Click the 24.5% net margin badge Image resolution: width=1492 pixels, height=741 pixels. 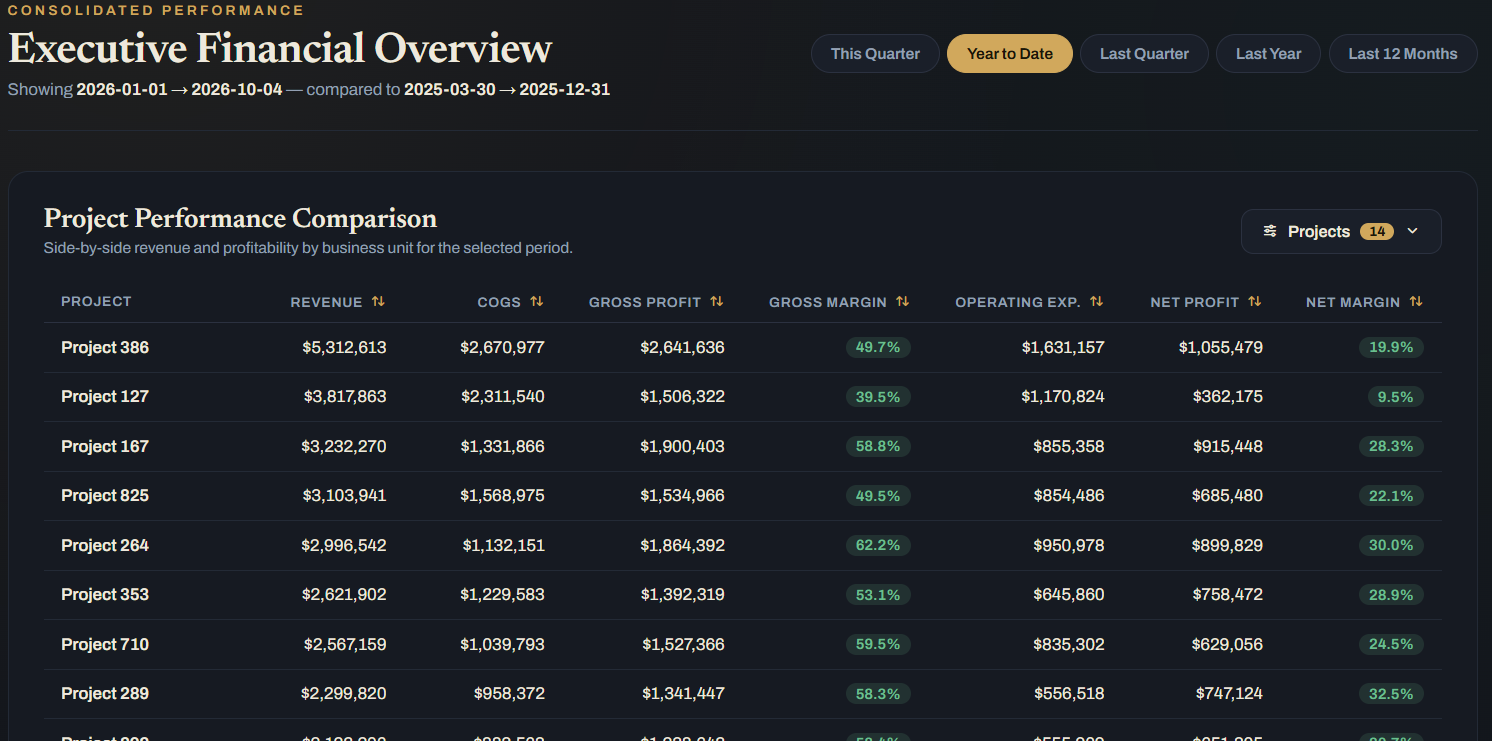point(1391,645)
